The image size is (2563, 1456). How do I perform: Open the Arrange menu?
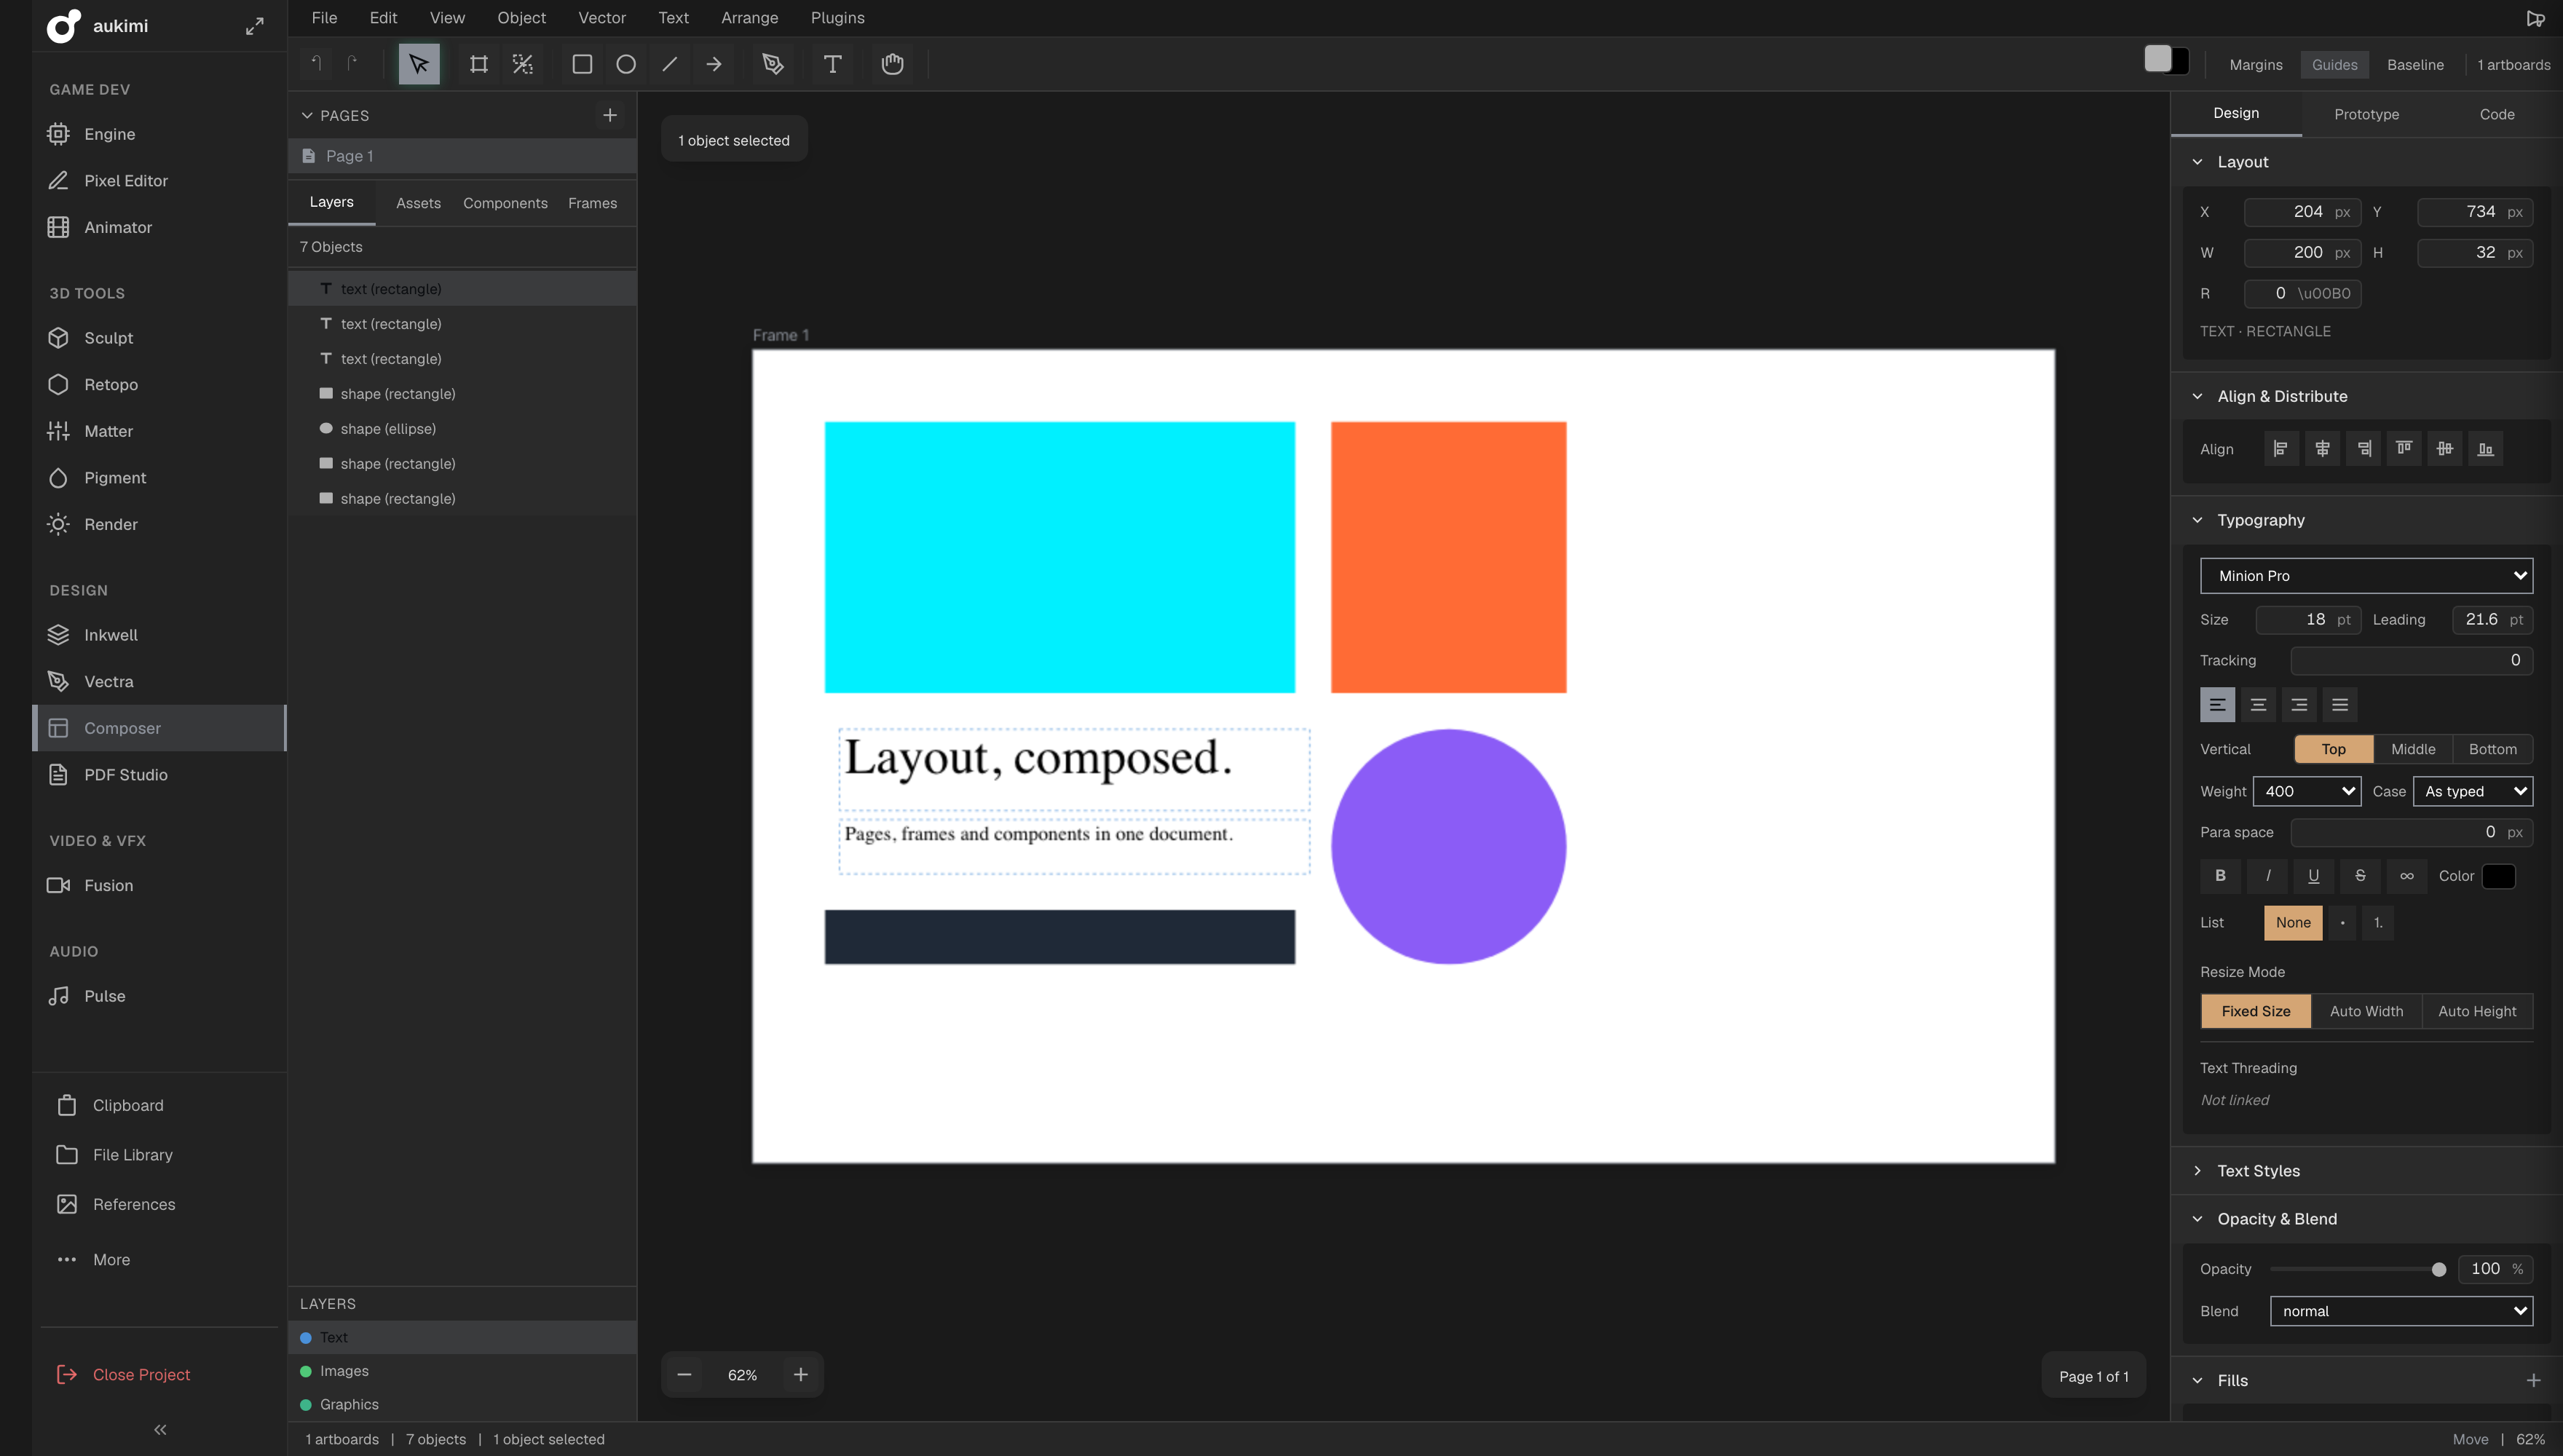point(749,18)
